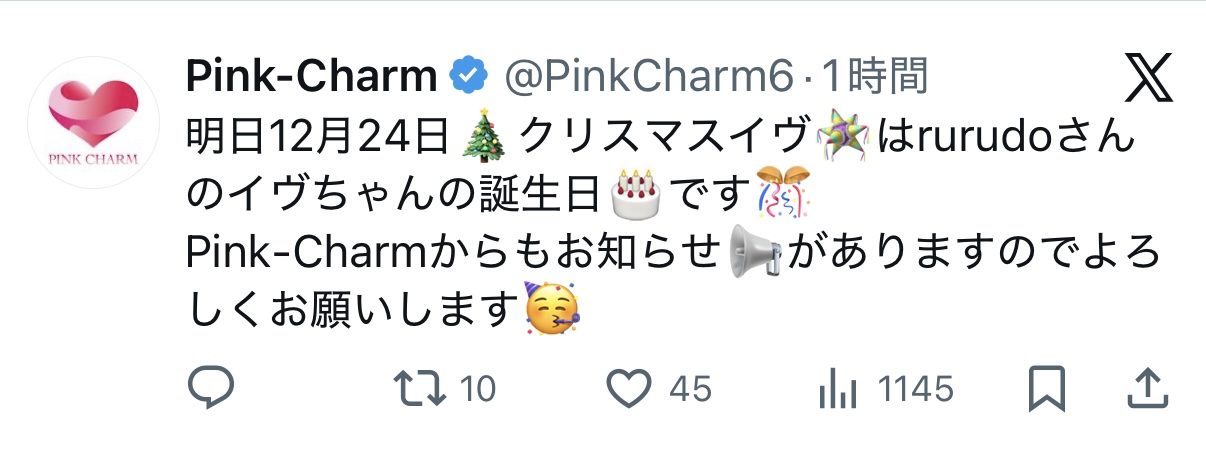Like the post with the heart icon
This screenshot has height=451, width=1206.
click(x=630, y=389)
